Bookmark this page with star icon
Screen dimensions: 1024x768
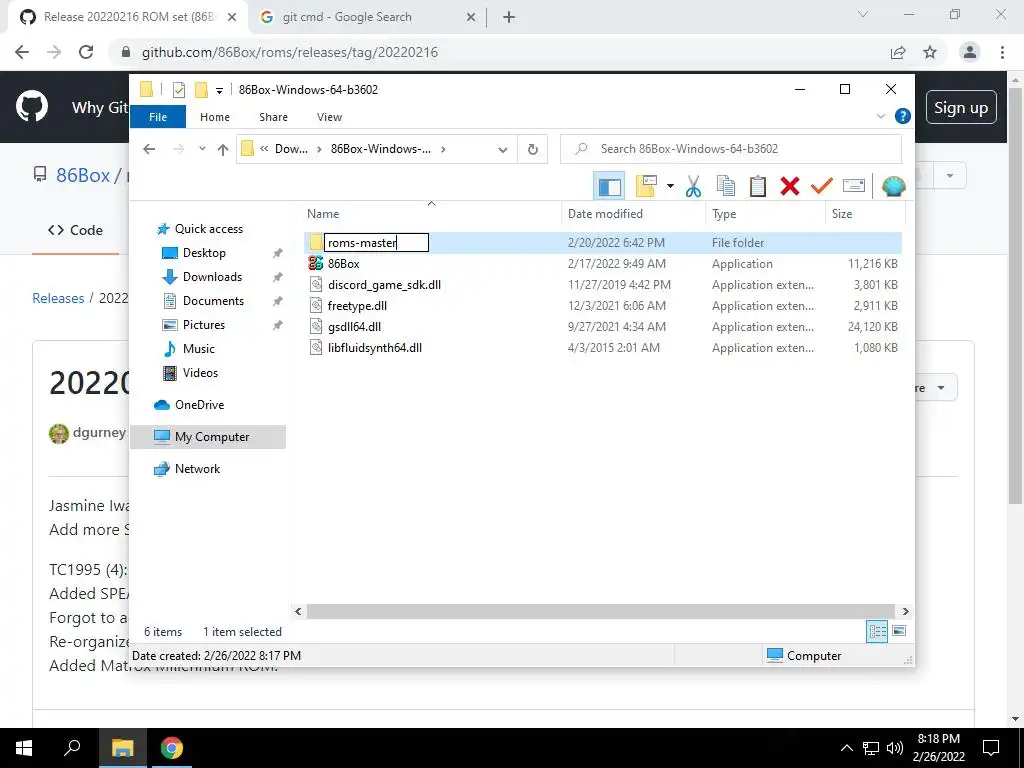point(930,52)
